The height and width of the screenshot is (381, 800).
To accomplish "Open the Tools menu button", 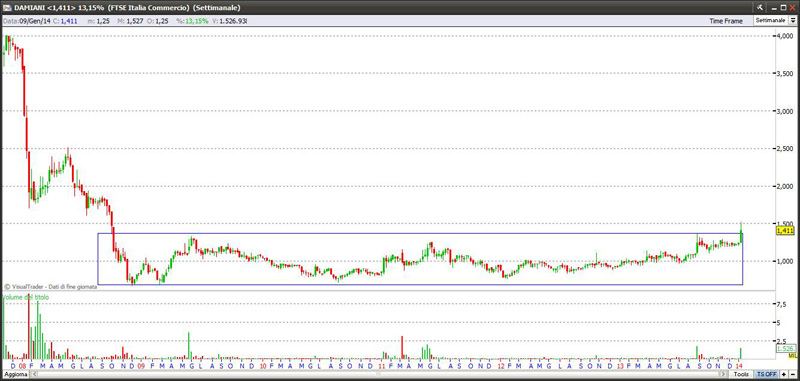I will (741, 374).
